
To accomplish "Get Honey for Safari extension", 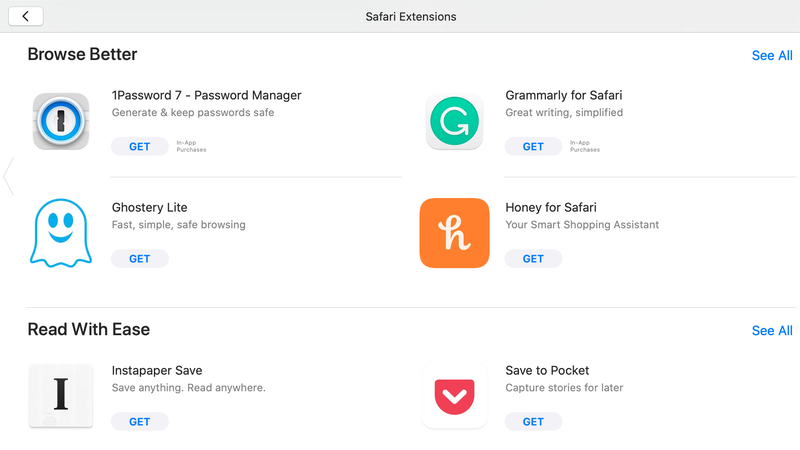I will tap(533, 259).
